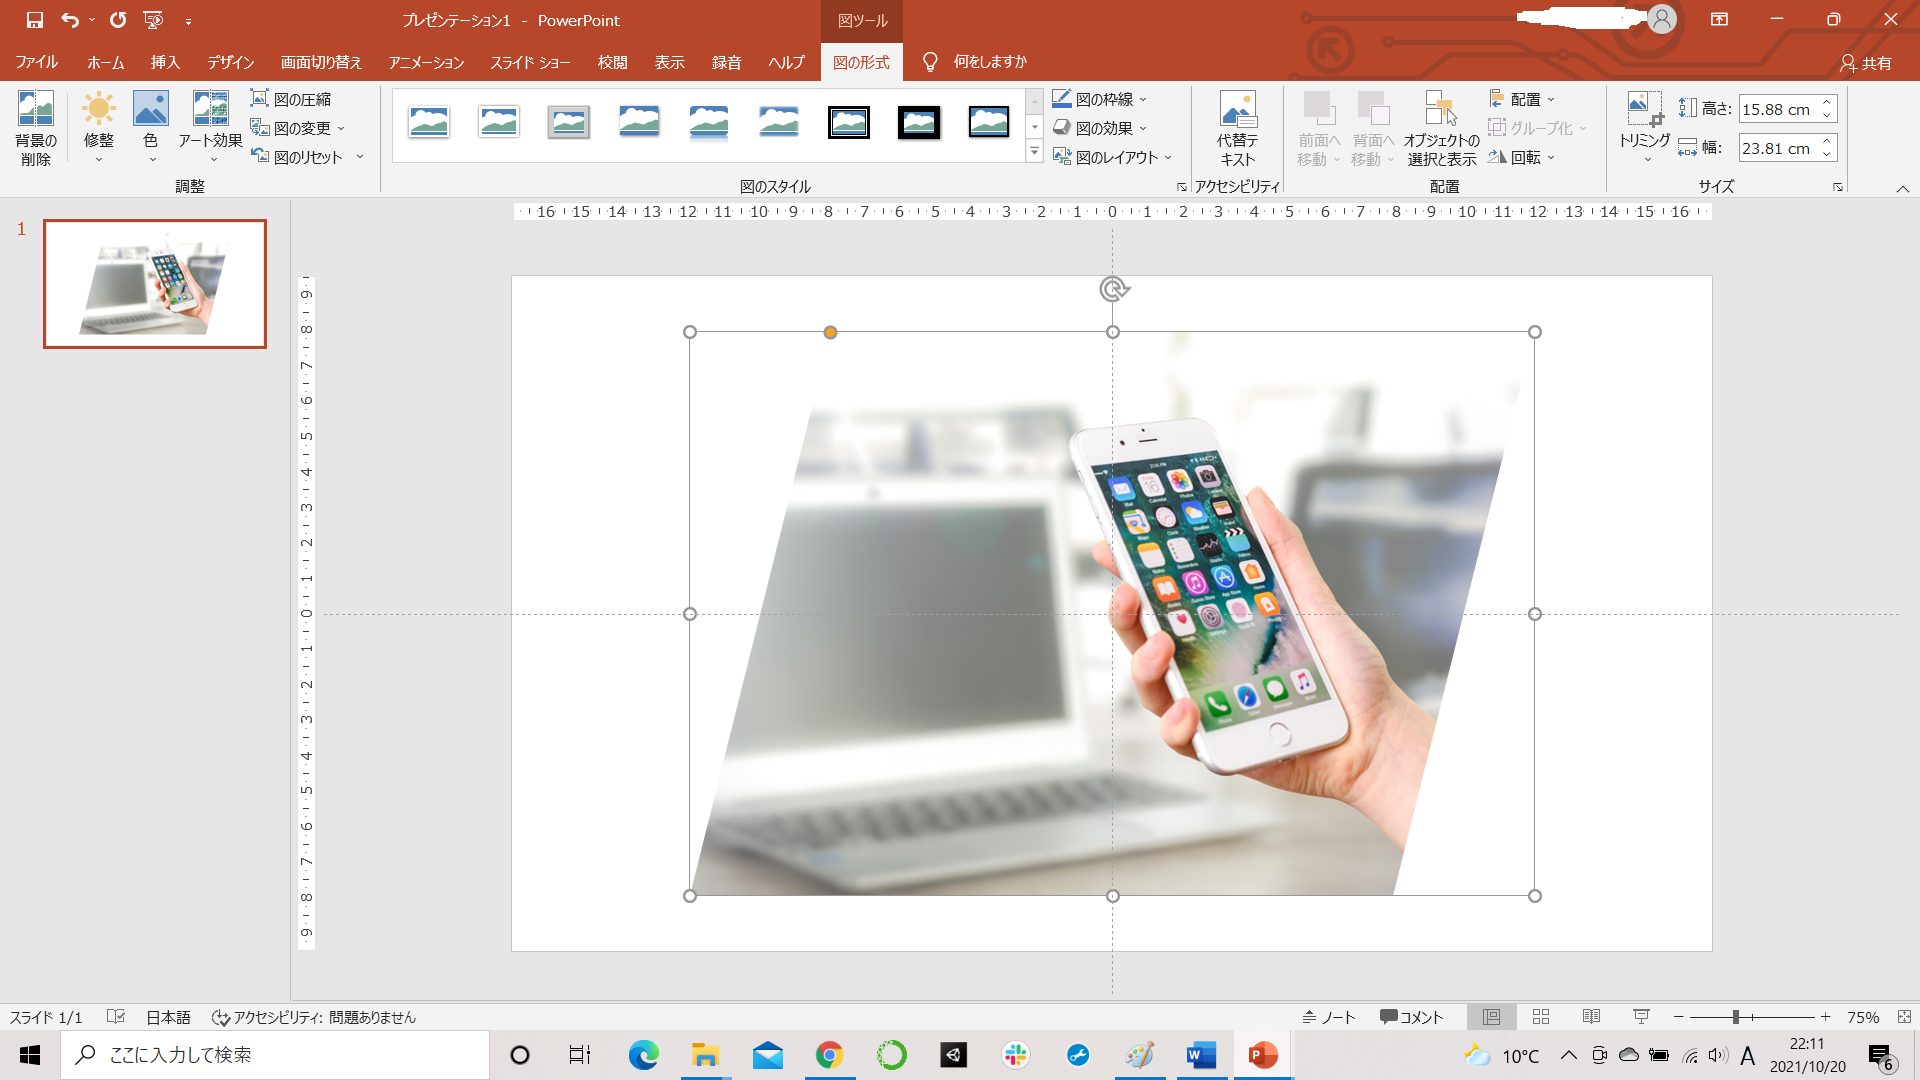1920x1080 pixels.
Task: Switch to slide sorter view
Action: click(1541, 1017)
